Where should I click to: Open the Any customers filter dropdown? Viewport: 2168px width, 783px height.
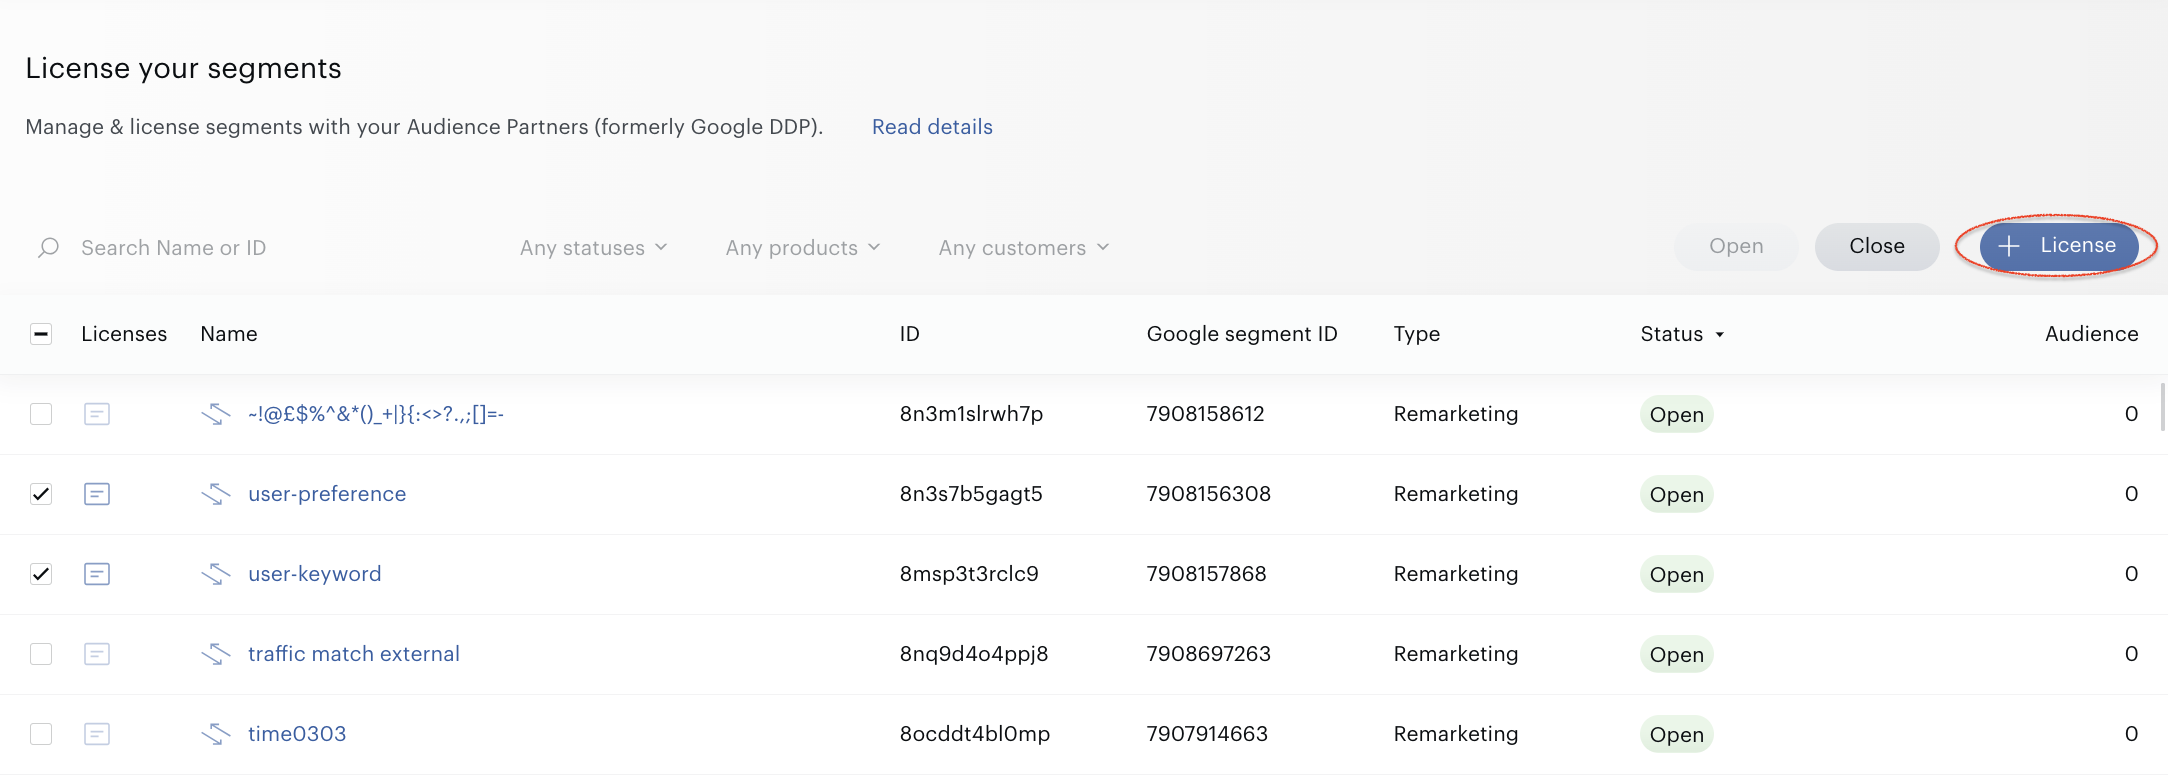pyautogui.click(x=1024, y=248)
